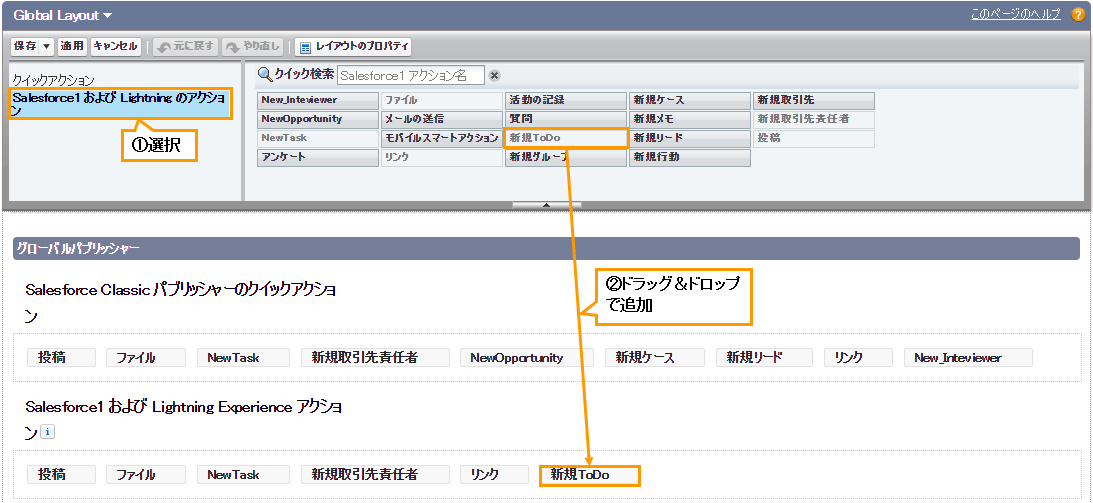1093x503 pixels.
Task: Select 新規取引先 in the action palette
Action: (813, 100)
